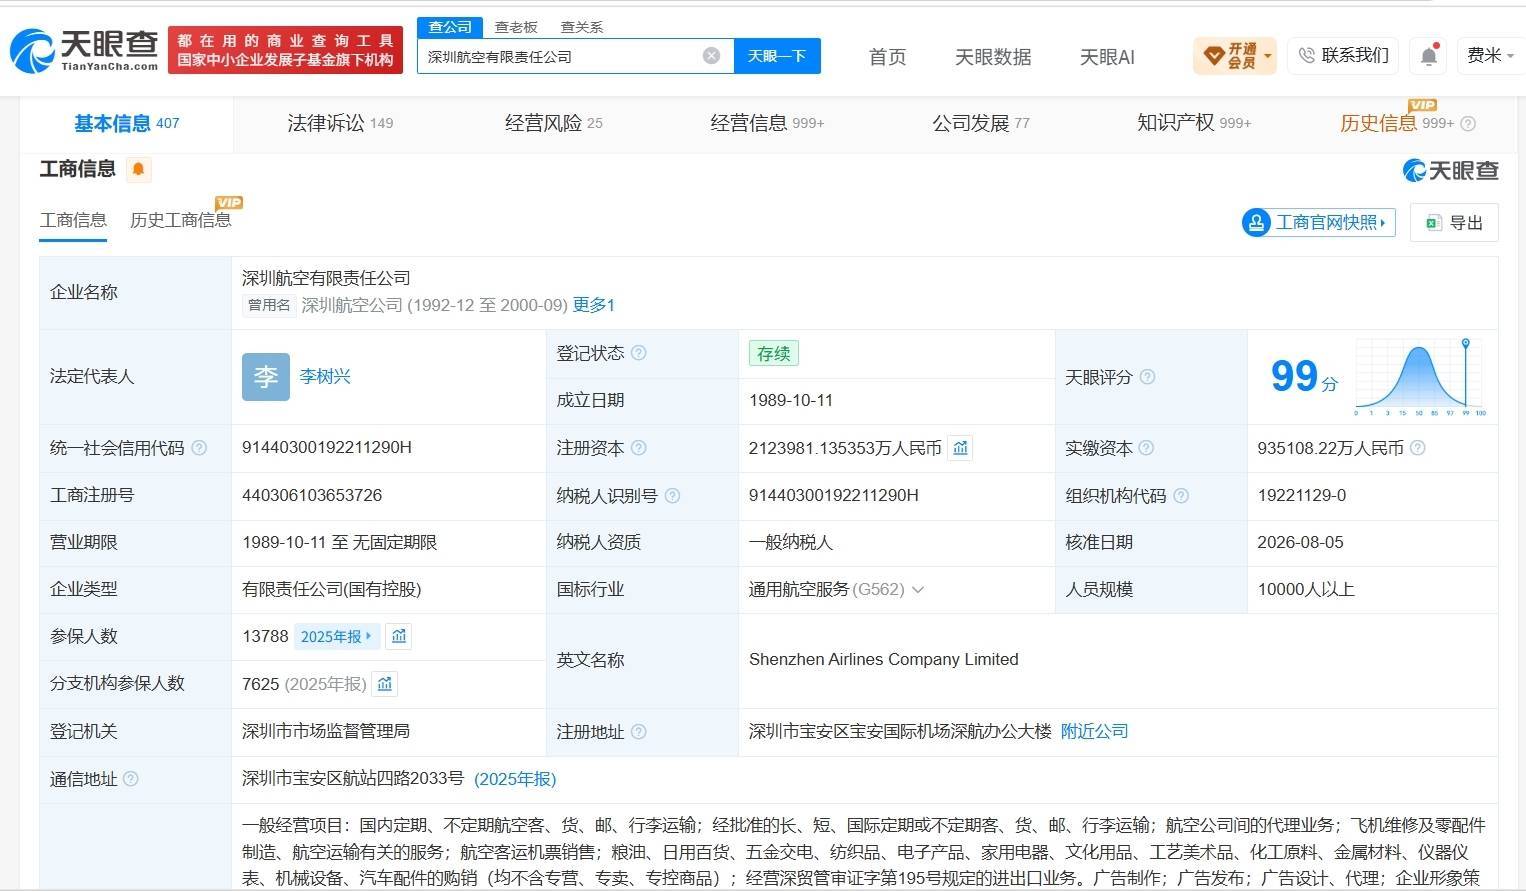Select the 成立日期 value 1989-10-11
This screenshot has width=1526, height=892.
(791, 400)
